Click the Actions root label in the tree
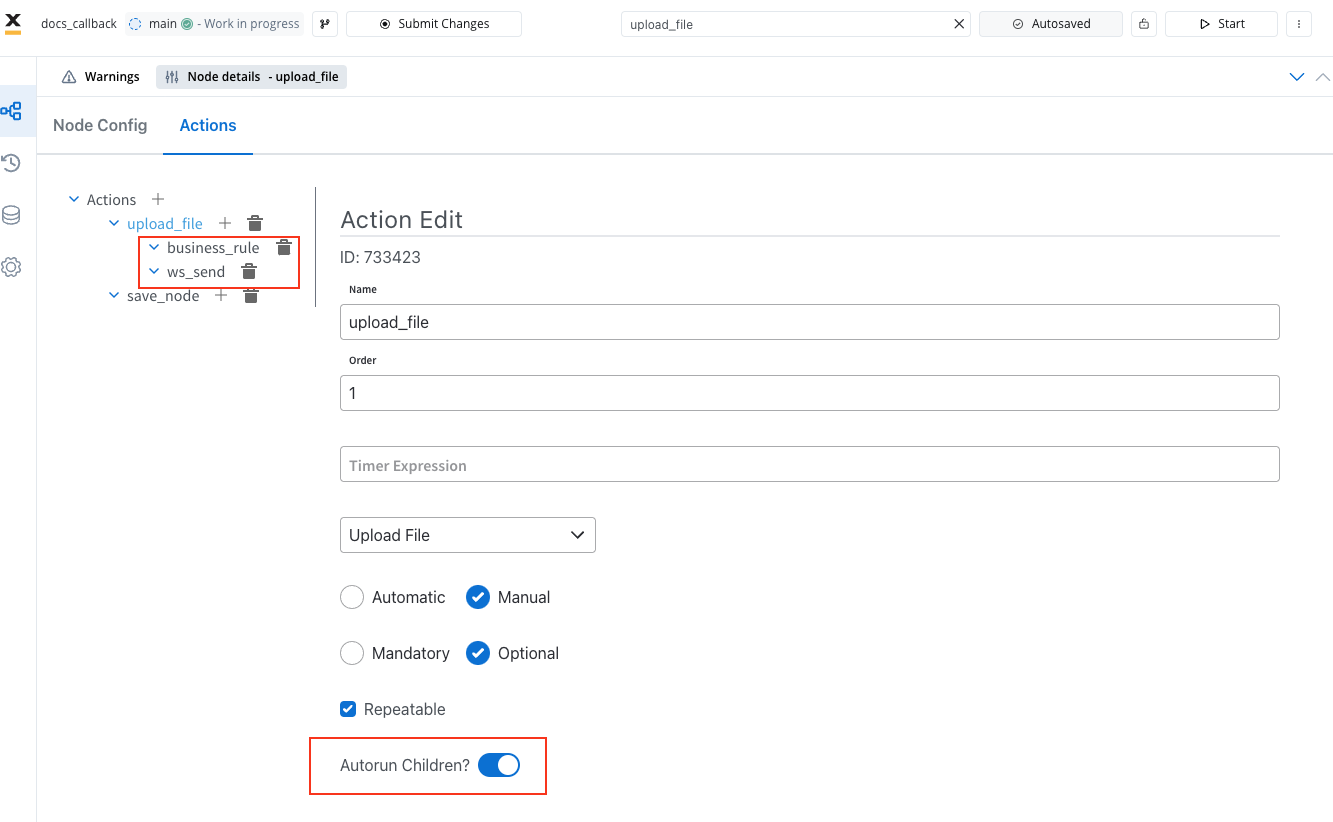The width and height of the screenshot is (1333, 822). [111, 199]
